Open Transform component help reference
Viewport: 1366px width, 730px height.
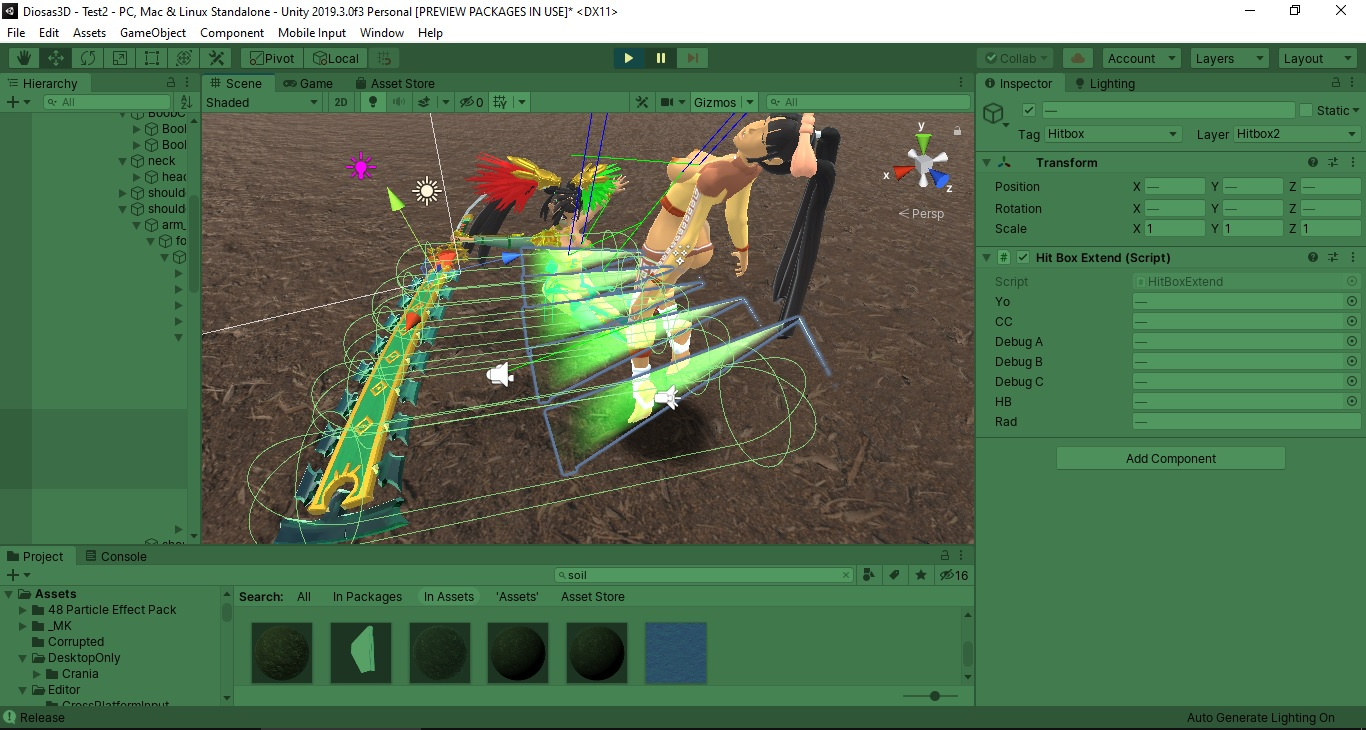coord(1313,162)
